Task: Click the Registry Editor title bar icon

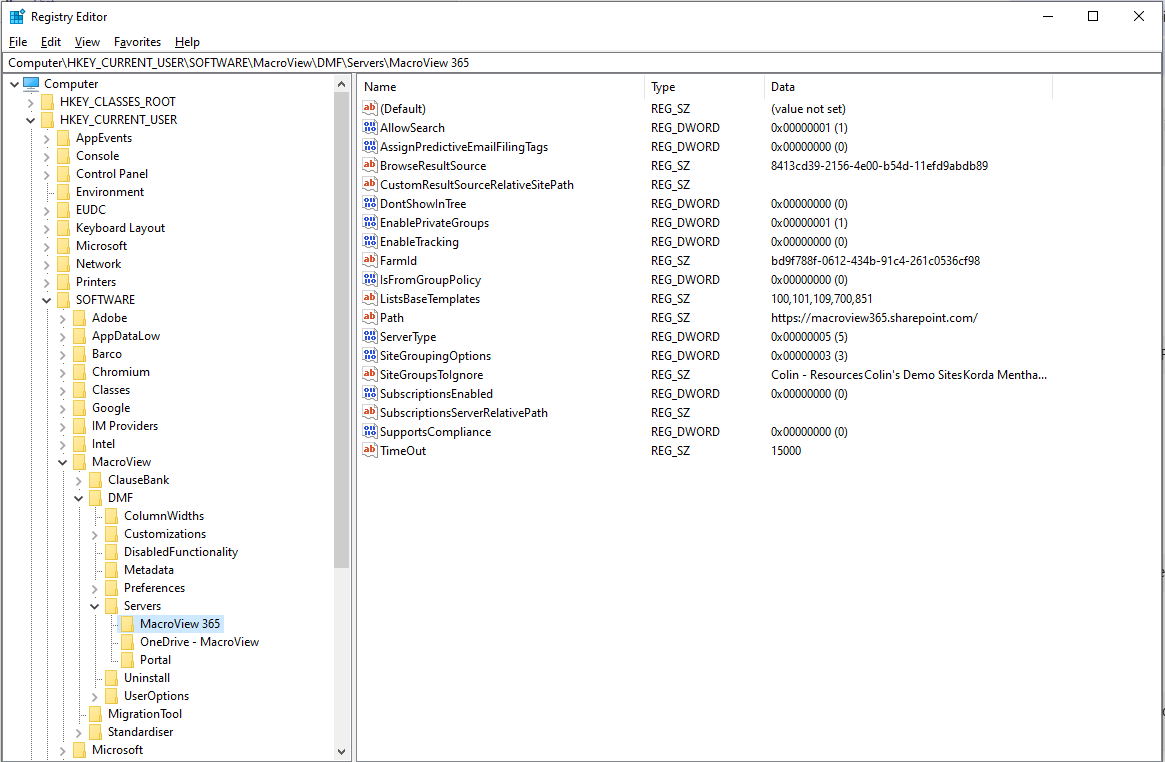Action: point(17,16)
